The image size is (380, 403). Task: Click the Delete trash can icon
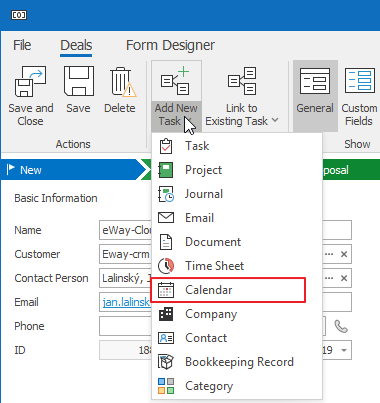(x=123, y=82)
